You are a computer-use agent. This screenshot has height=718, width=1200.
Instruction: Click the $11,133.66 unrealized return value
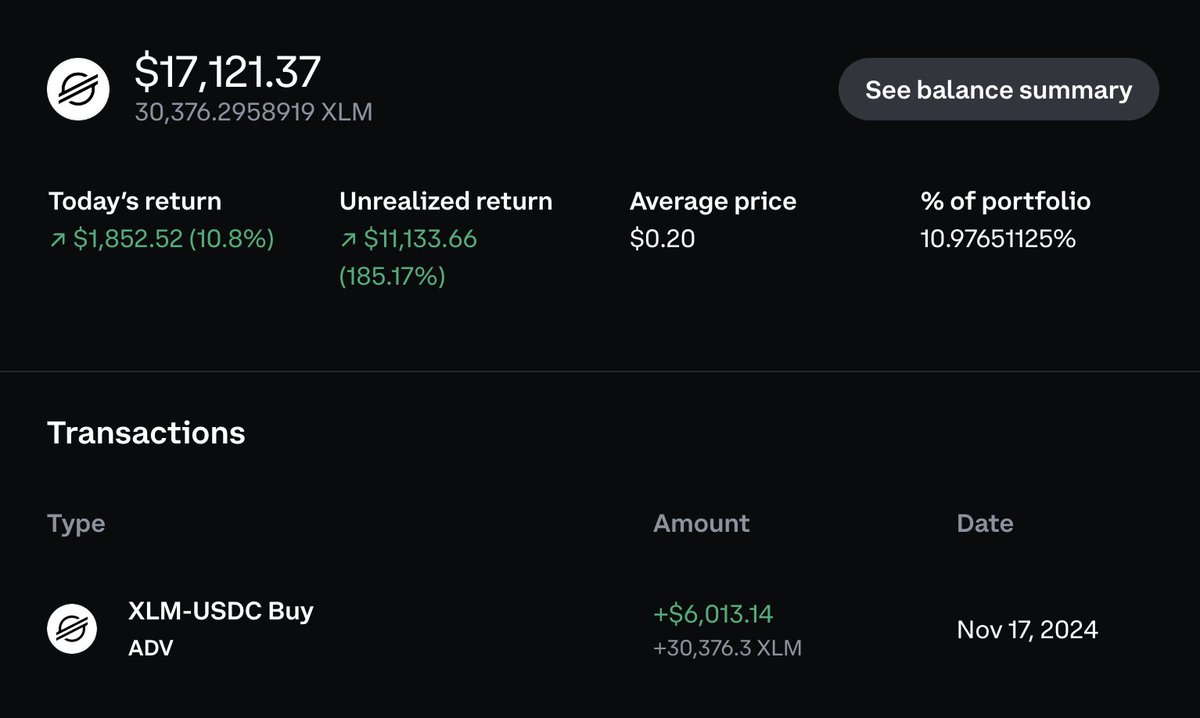[x=420, y=240]
